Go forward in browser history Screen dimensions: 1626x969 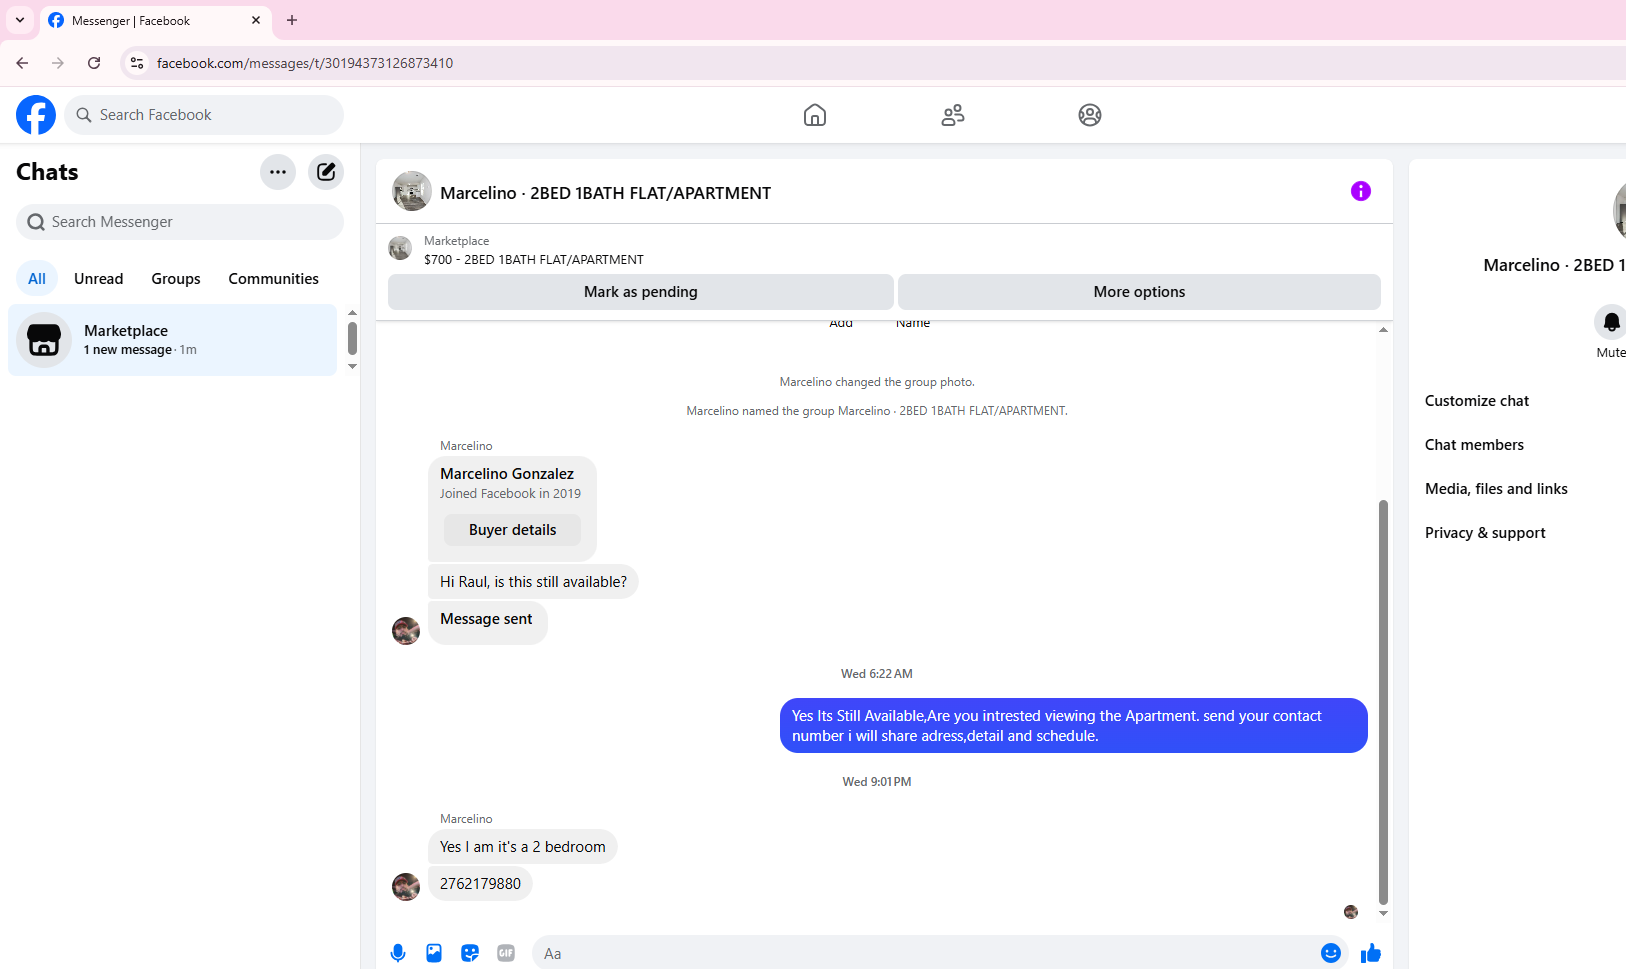(58, 63)
